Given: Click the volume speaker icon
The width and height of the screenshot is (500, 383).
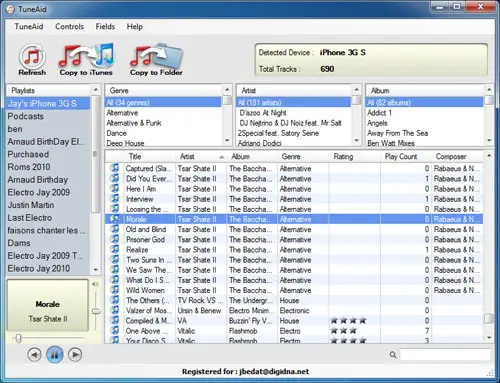Looking at the screenshot, I should (x=95, y=284).
